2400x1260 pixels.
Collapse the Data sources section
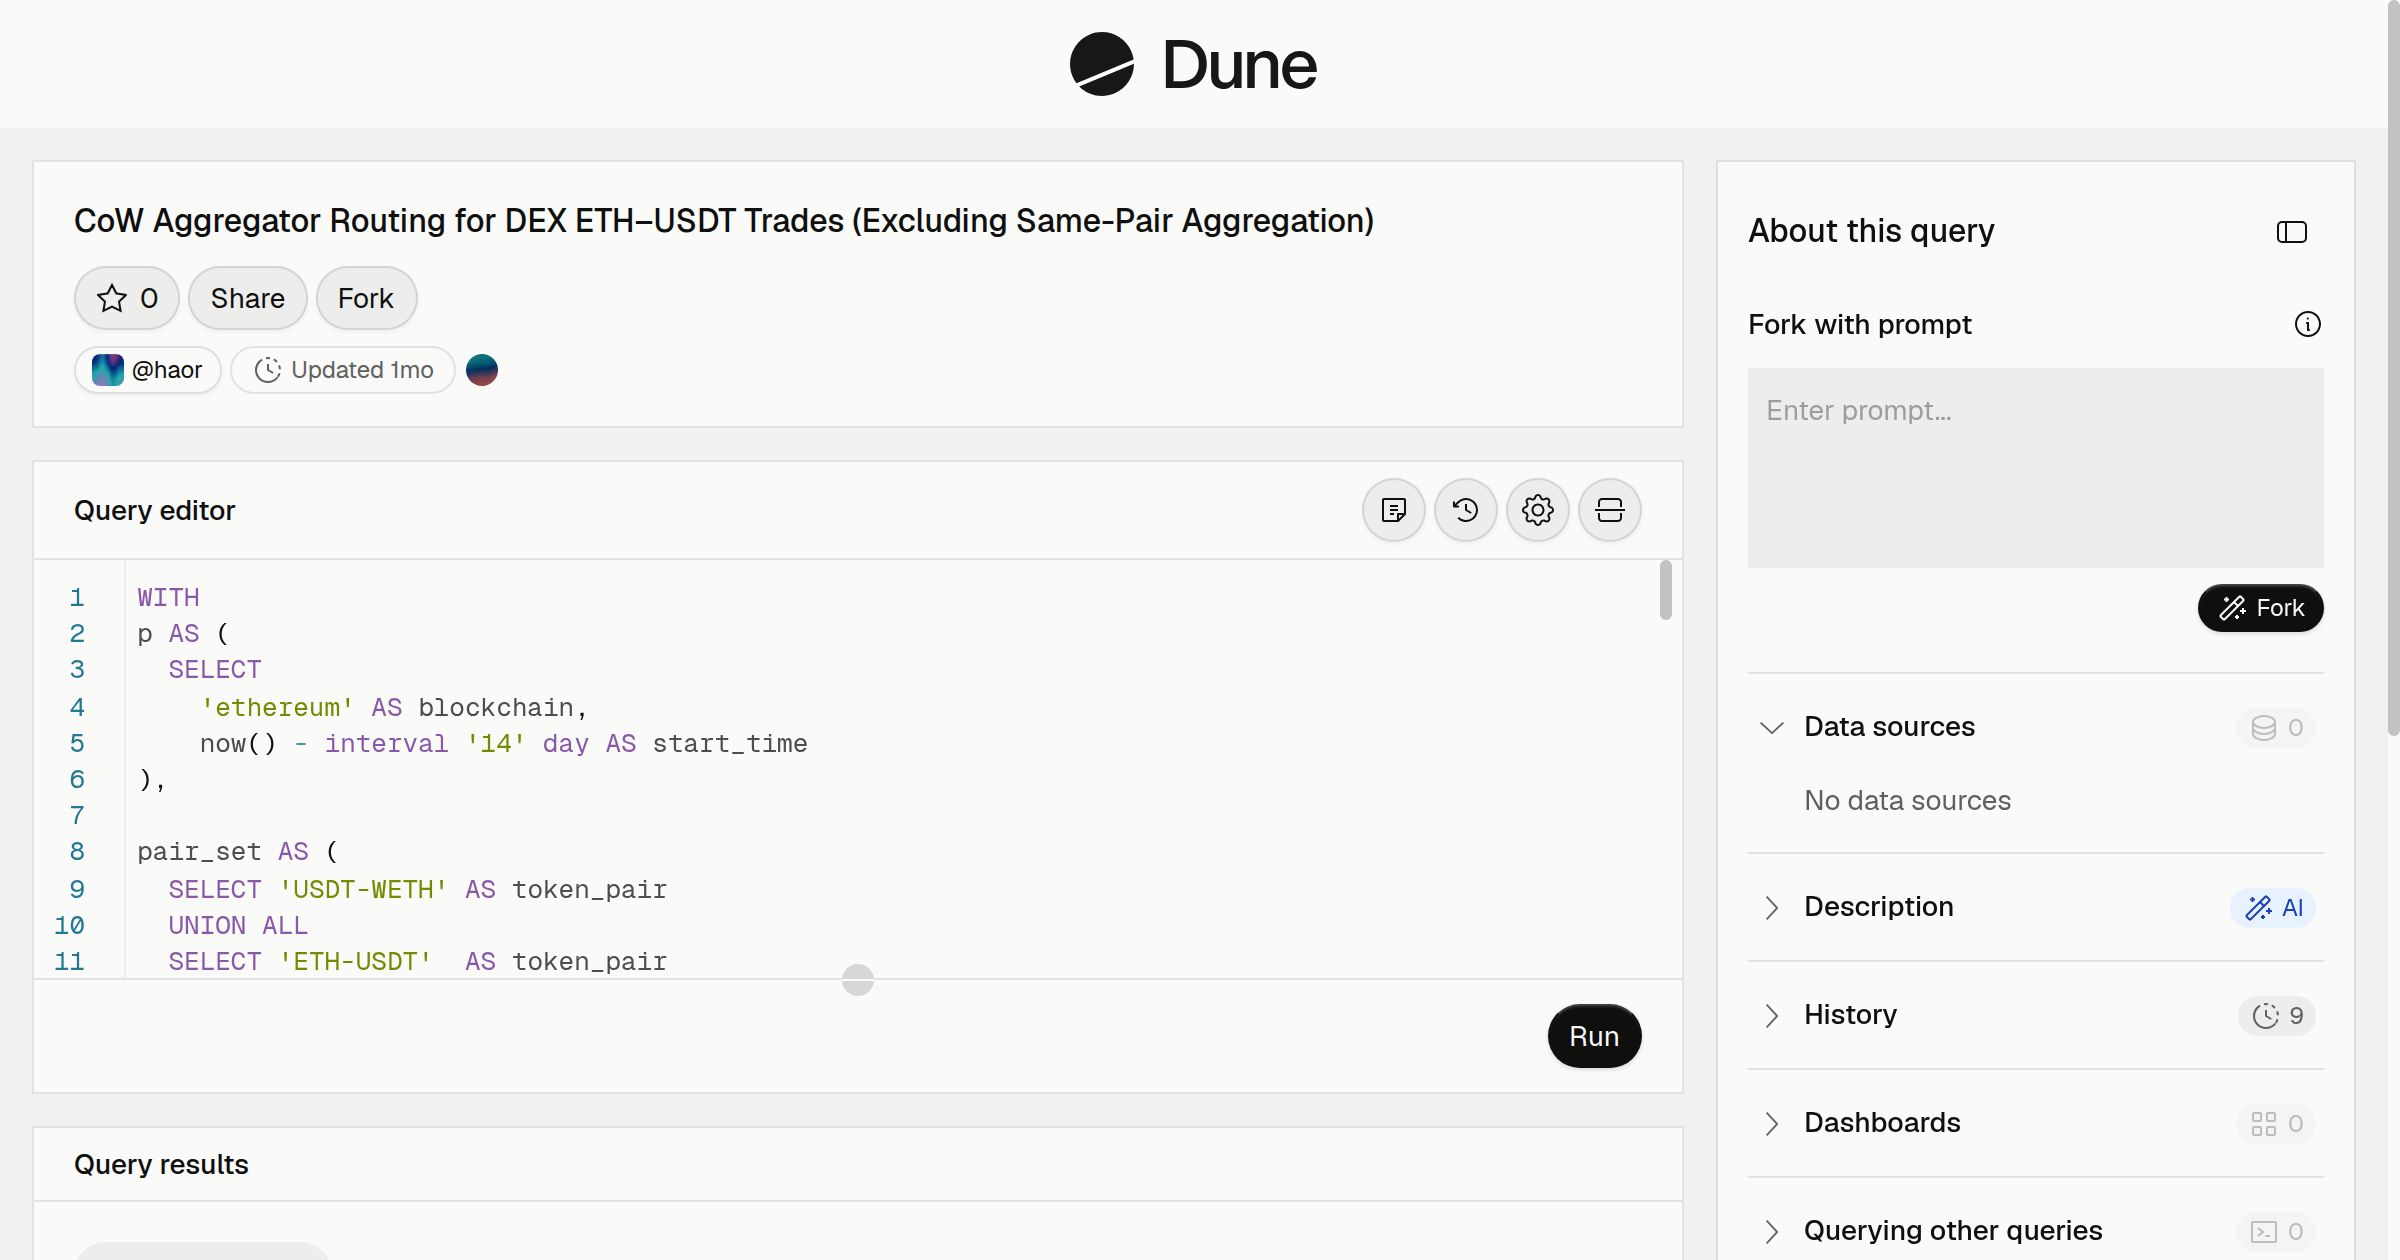pyautogui.click(x=1771, y=727)
